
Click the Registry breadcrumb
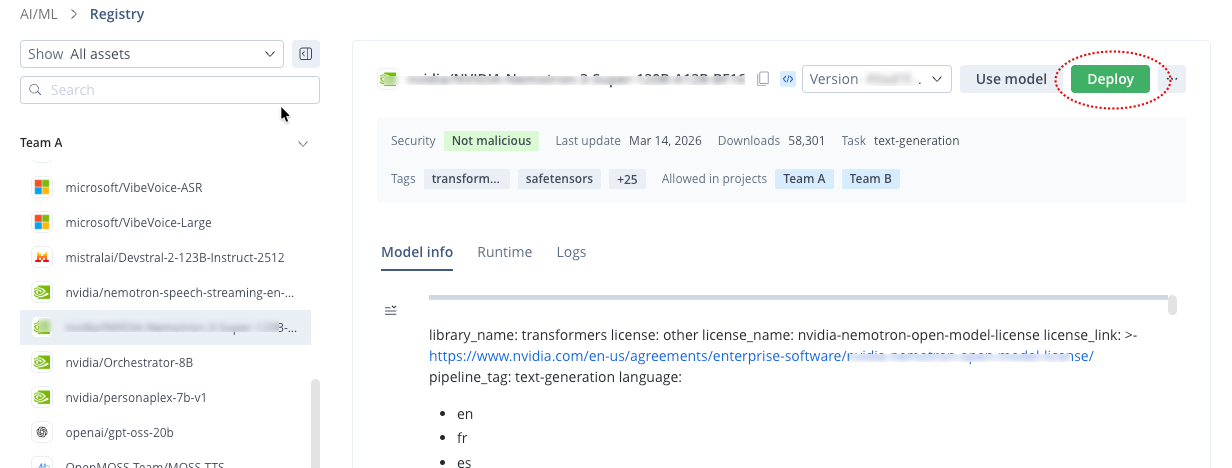pos(117,14)
